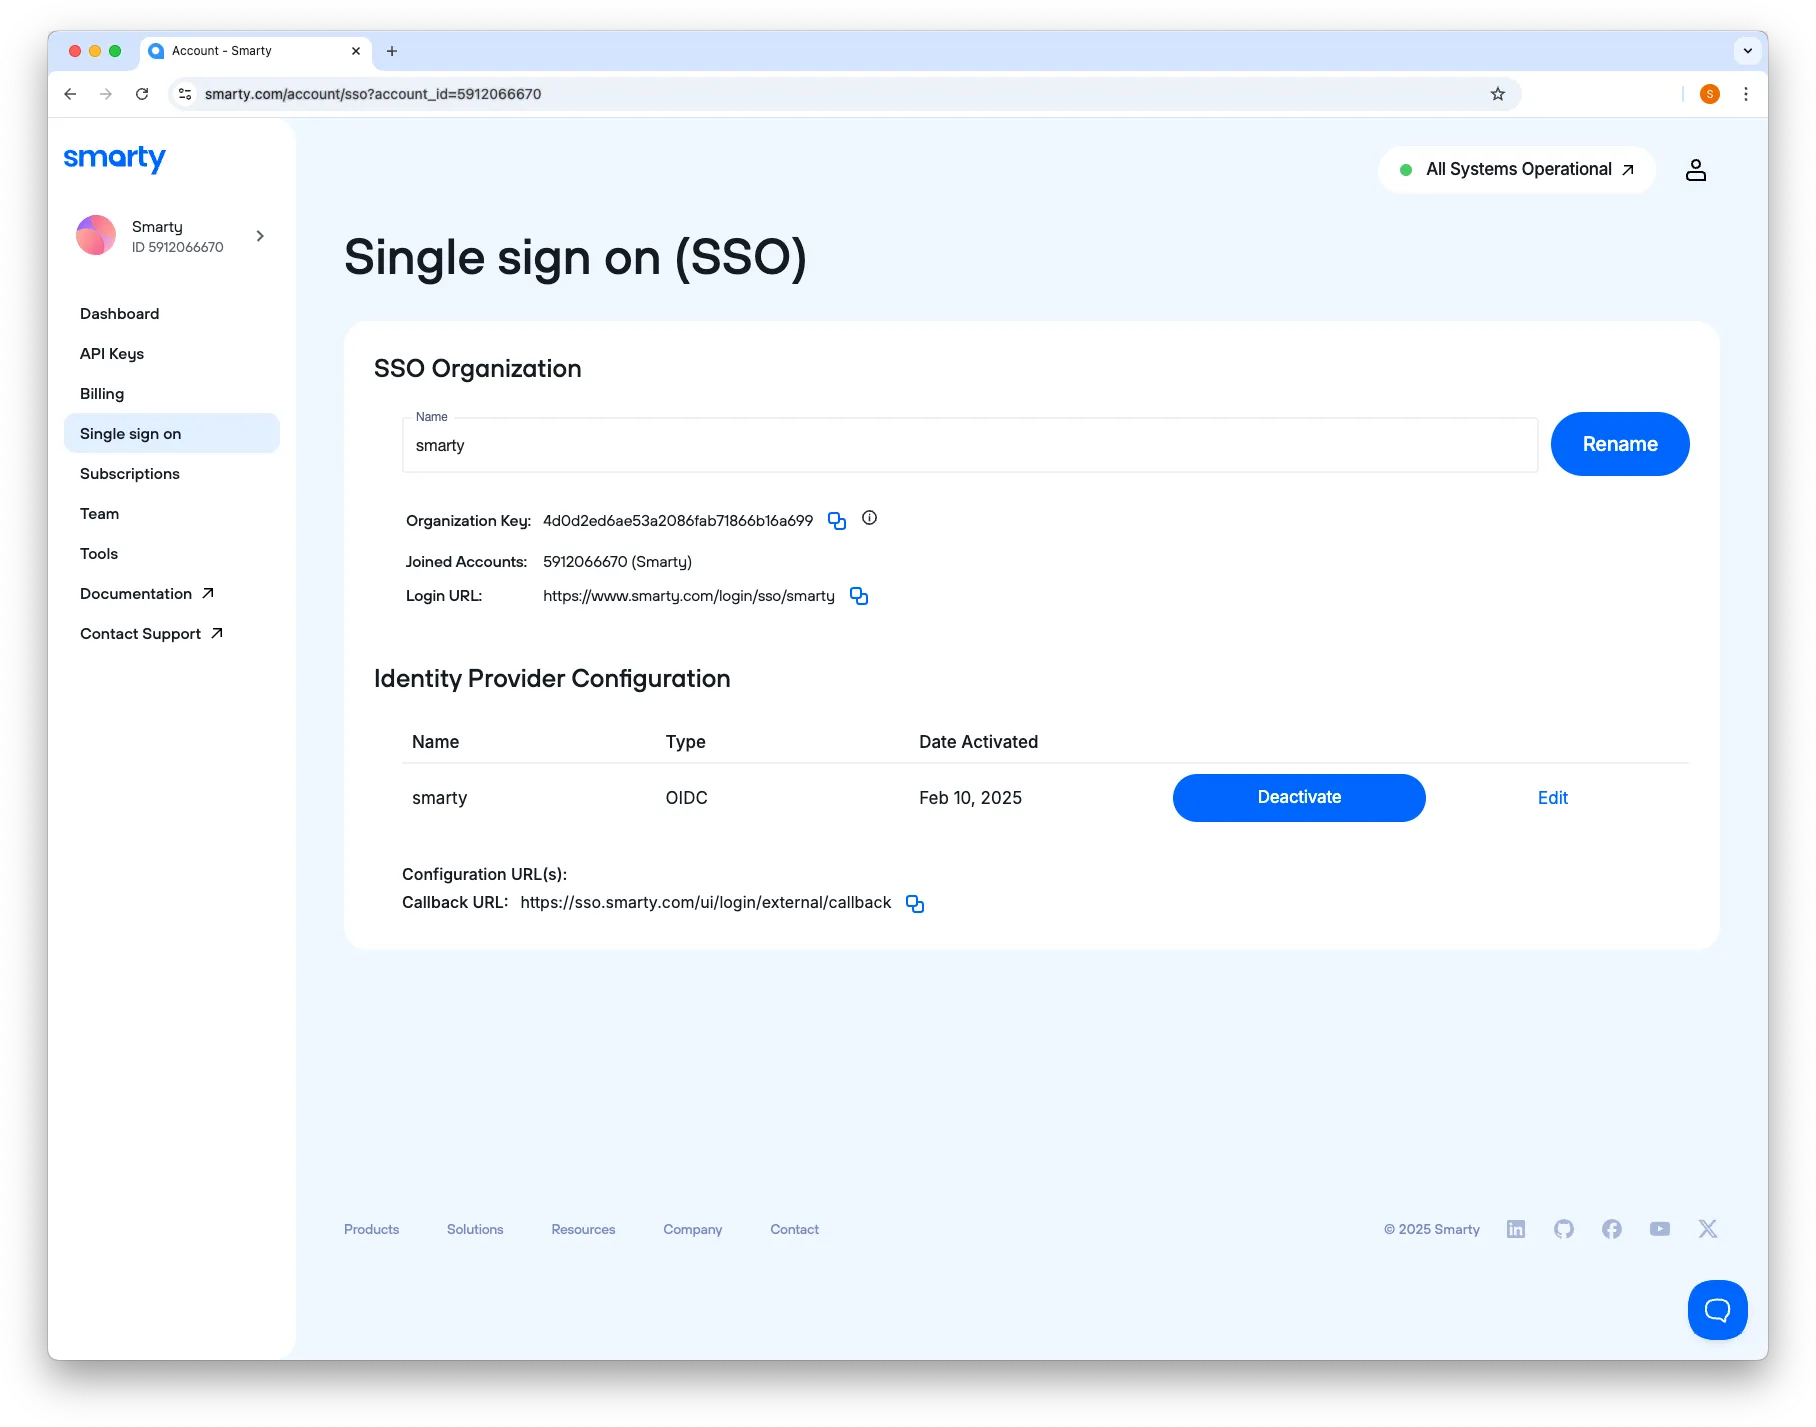Open Contact footer link

794,1229
